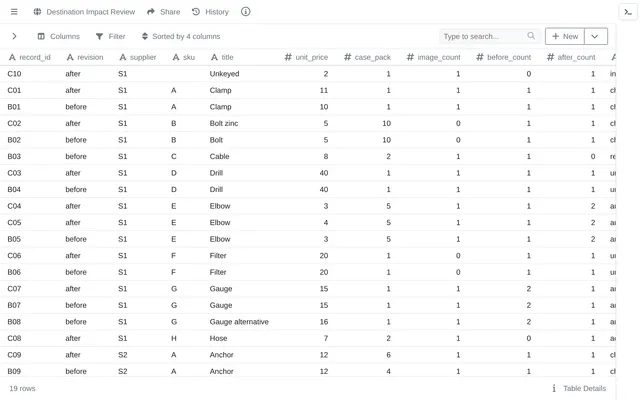Image resolution: width=640 pixels, height=400 pixels.
Task: Click the Filter funnel icon
Action: pyautogui.click(x=99, y=36)
